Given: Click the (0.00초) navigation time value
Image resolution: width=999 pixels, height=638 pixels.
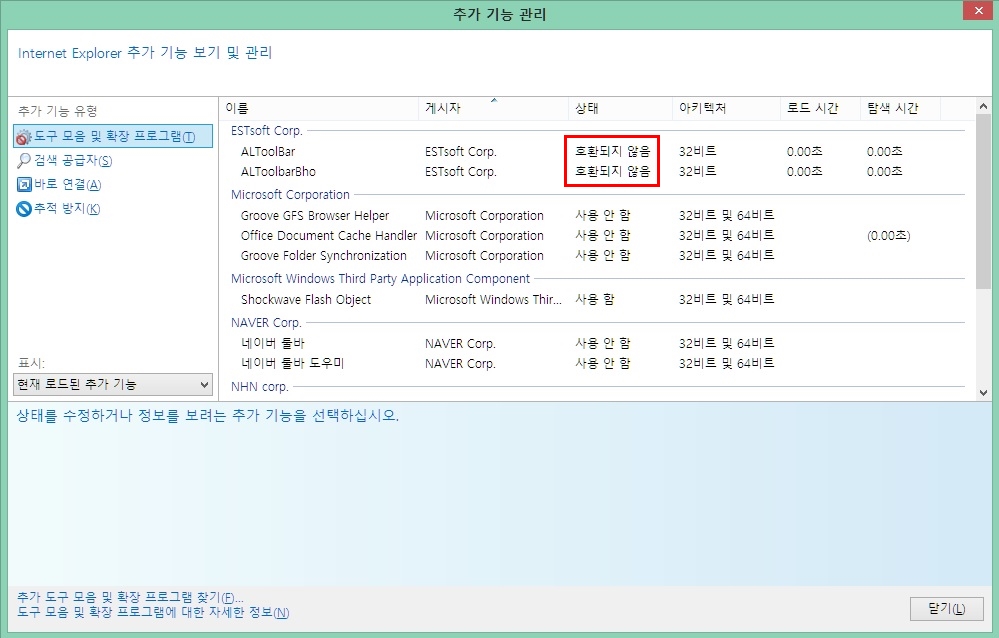Looking at the screenshot, I should tap(888, 235).
